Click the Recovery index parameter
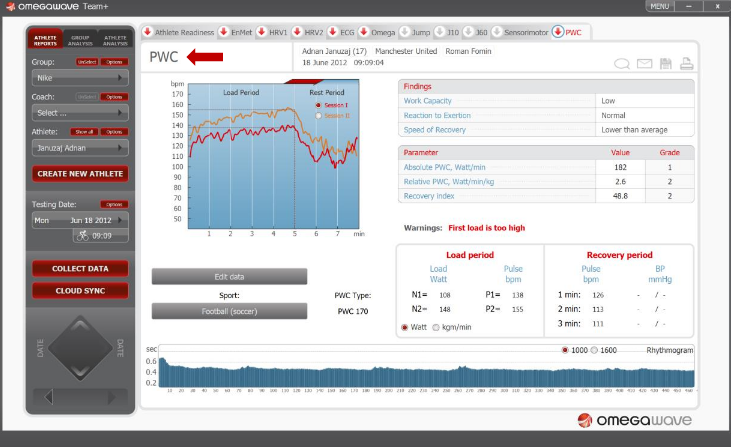This screenshot has width=731, height=447. coord(429,196)
